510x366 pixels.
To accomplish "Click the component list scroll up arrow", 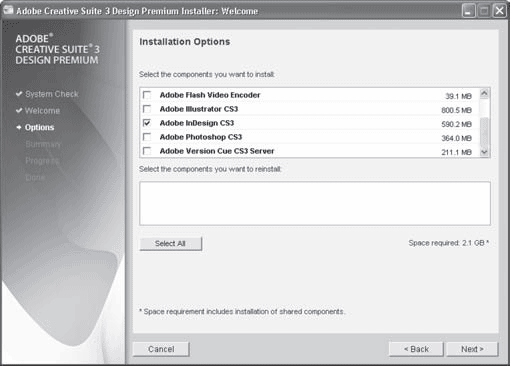I will click(484, 93).
